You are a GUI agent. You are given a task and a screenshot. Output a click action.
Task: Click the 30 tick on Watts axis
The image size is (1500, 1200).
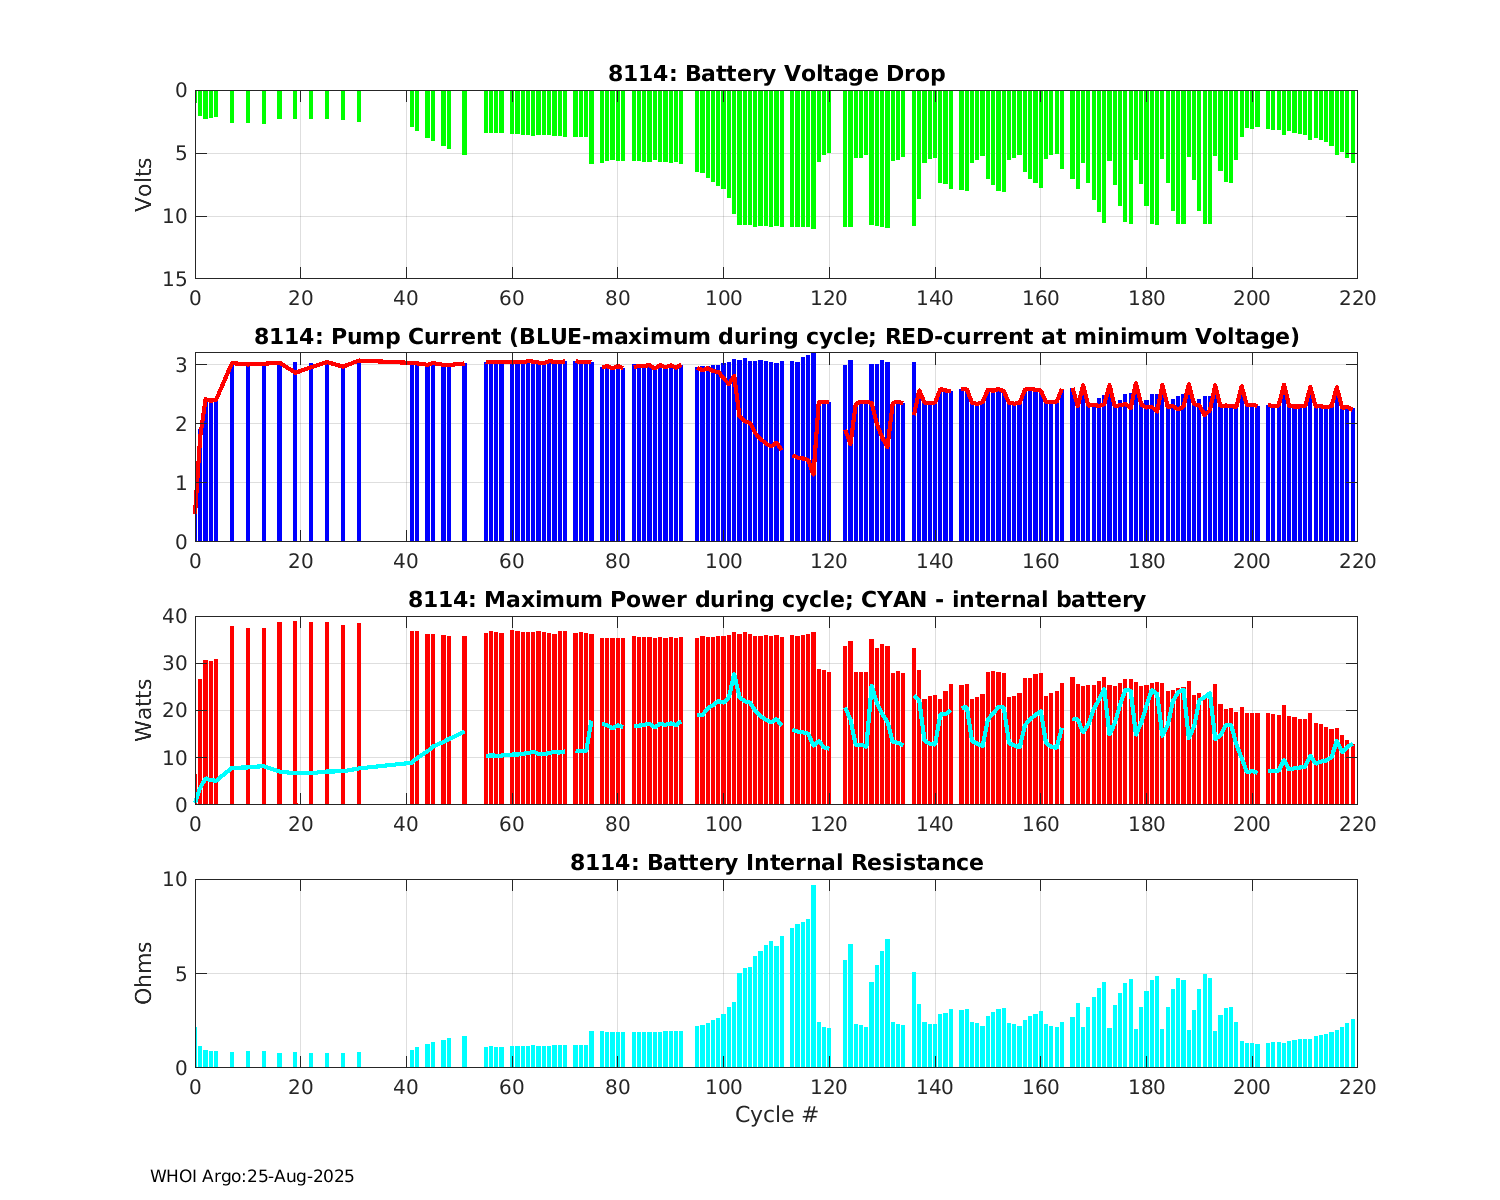click(x=176, y=664)
